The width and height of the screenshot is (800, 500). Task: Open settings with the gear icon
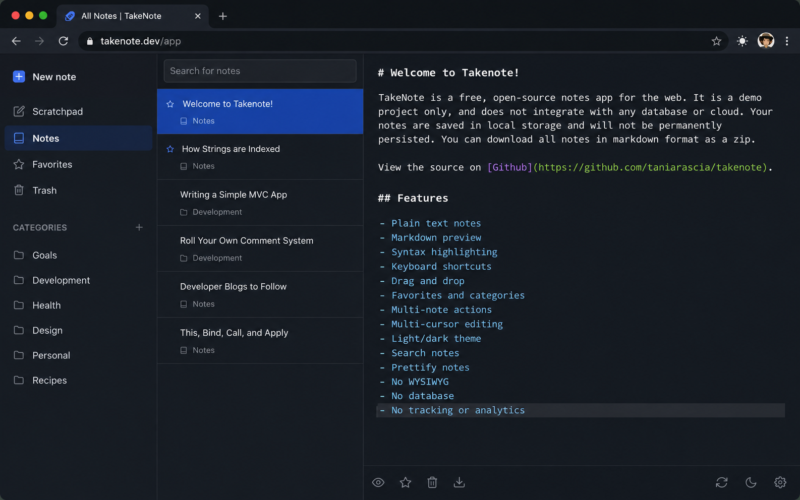click(780, 482)
